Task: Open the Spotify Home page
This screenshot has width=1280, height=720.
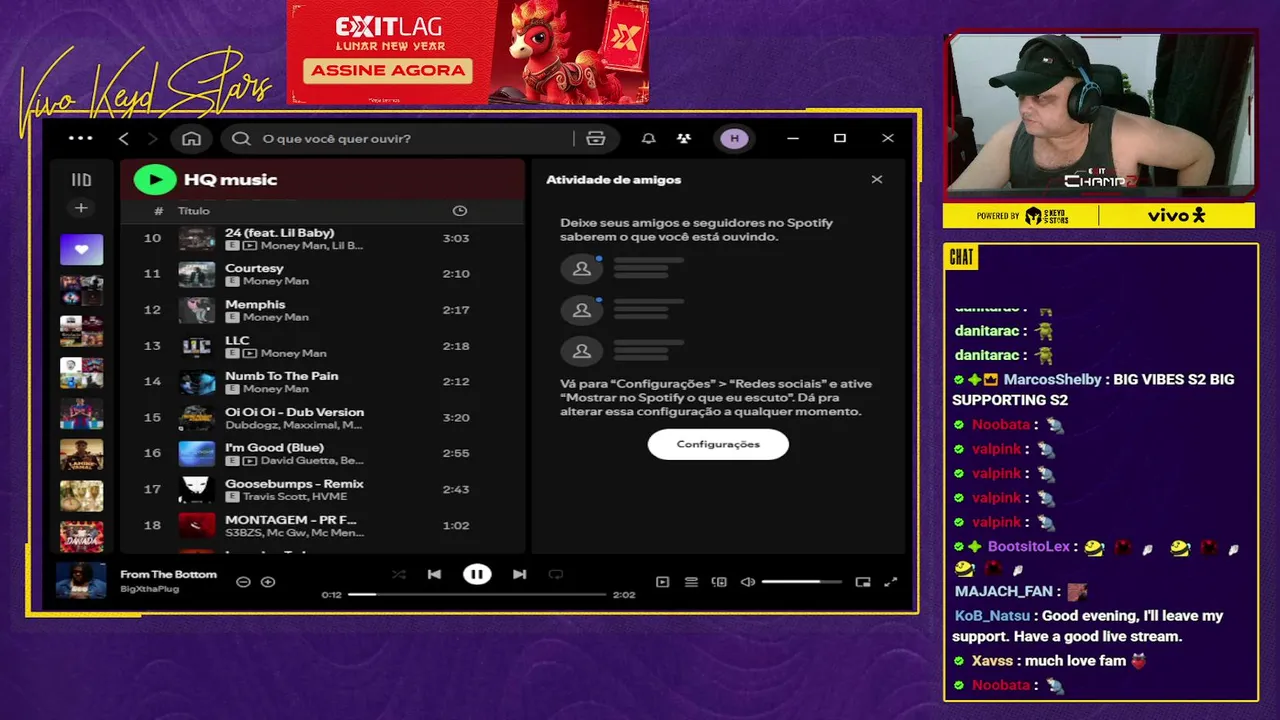Action: pos(191,138)
